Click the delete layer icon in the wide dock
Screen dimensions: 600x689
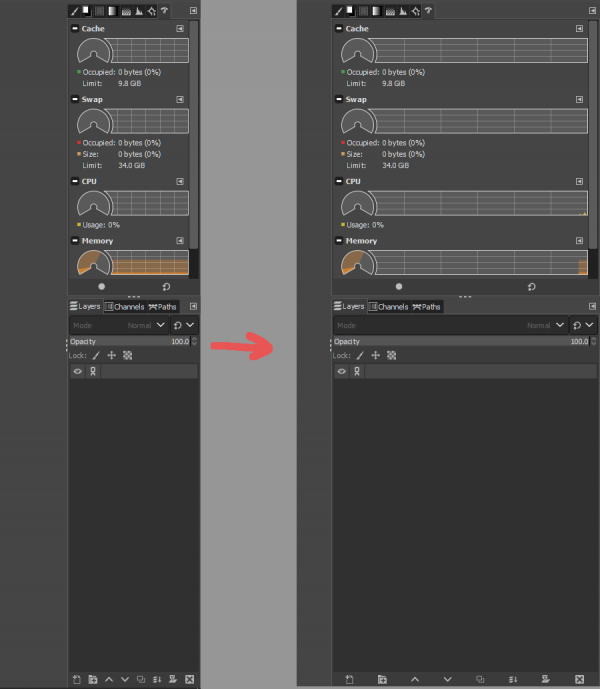pyautogui.click(x=580, y=679)
